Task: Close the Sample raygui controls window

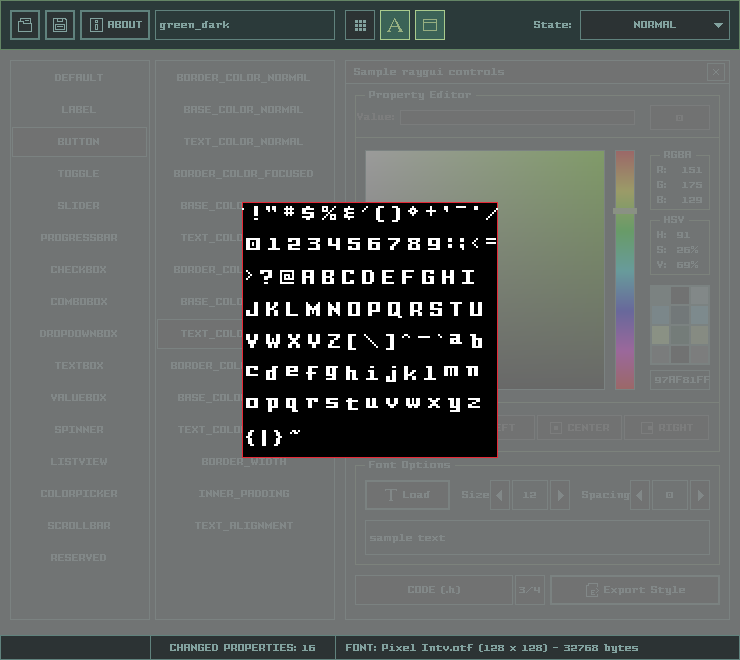Action: point(716,72)
